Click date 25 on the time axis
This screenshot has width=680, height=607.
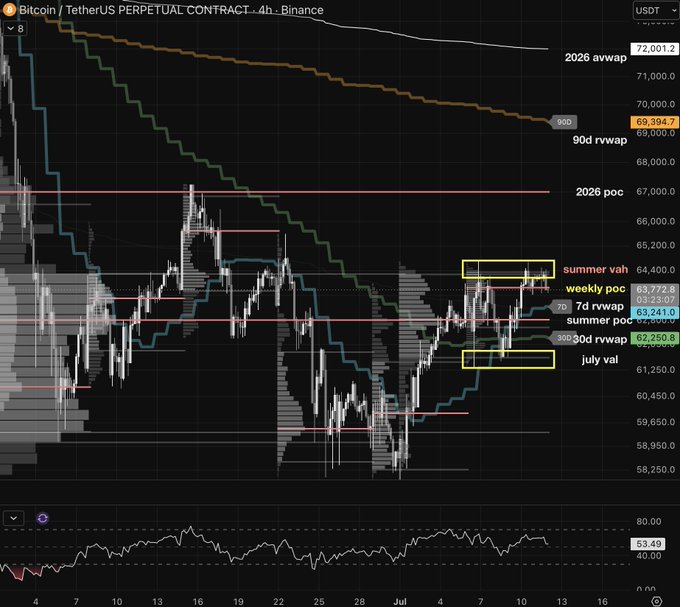(319, 601)
